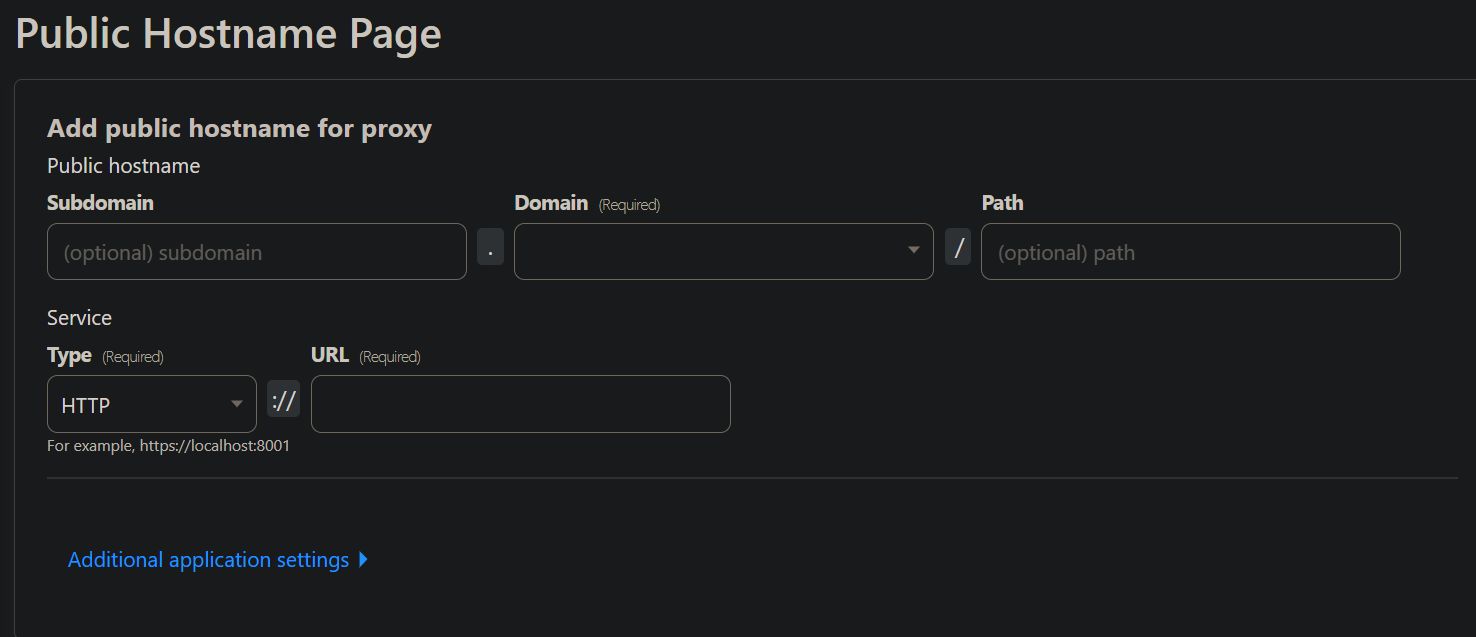Viewport: 1476px width, 637px height.
Task: Click the URL field label
Action: [x=330, y=355]
